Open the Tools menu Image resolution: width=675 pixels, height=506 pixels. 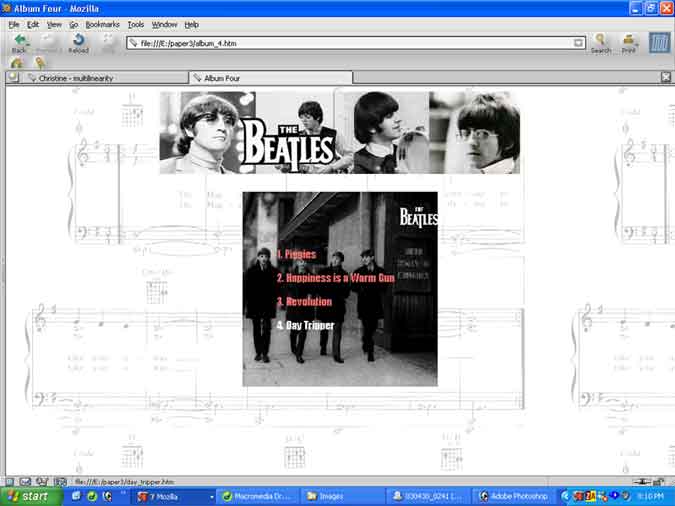[x=135, y=24]
